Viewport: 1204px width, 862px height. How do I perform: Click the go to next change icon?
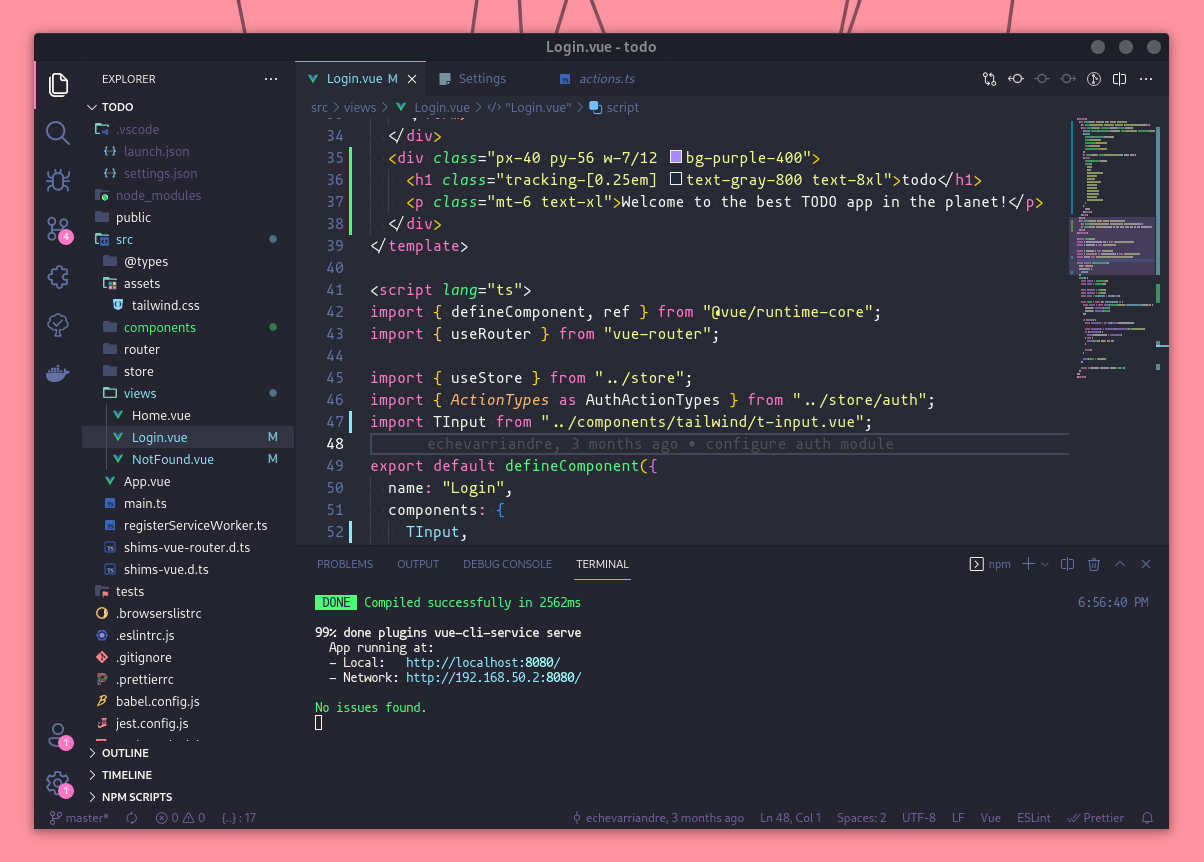[1068, 79]
